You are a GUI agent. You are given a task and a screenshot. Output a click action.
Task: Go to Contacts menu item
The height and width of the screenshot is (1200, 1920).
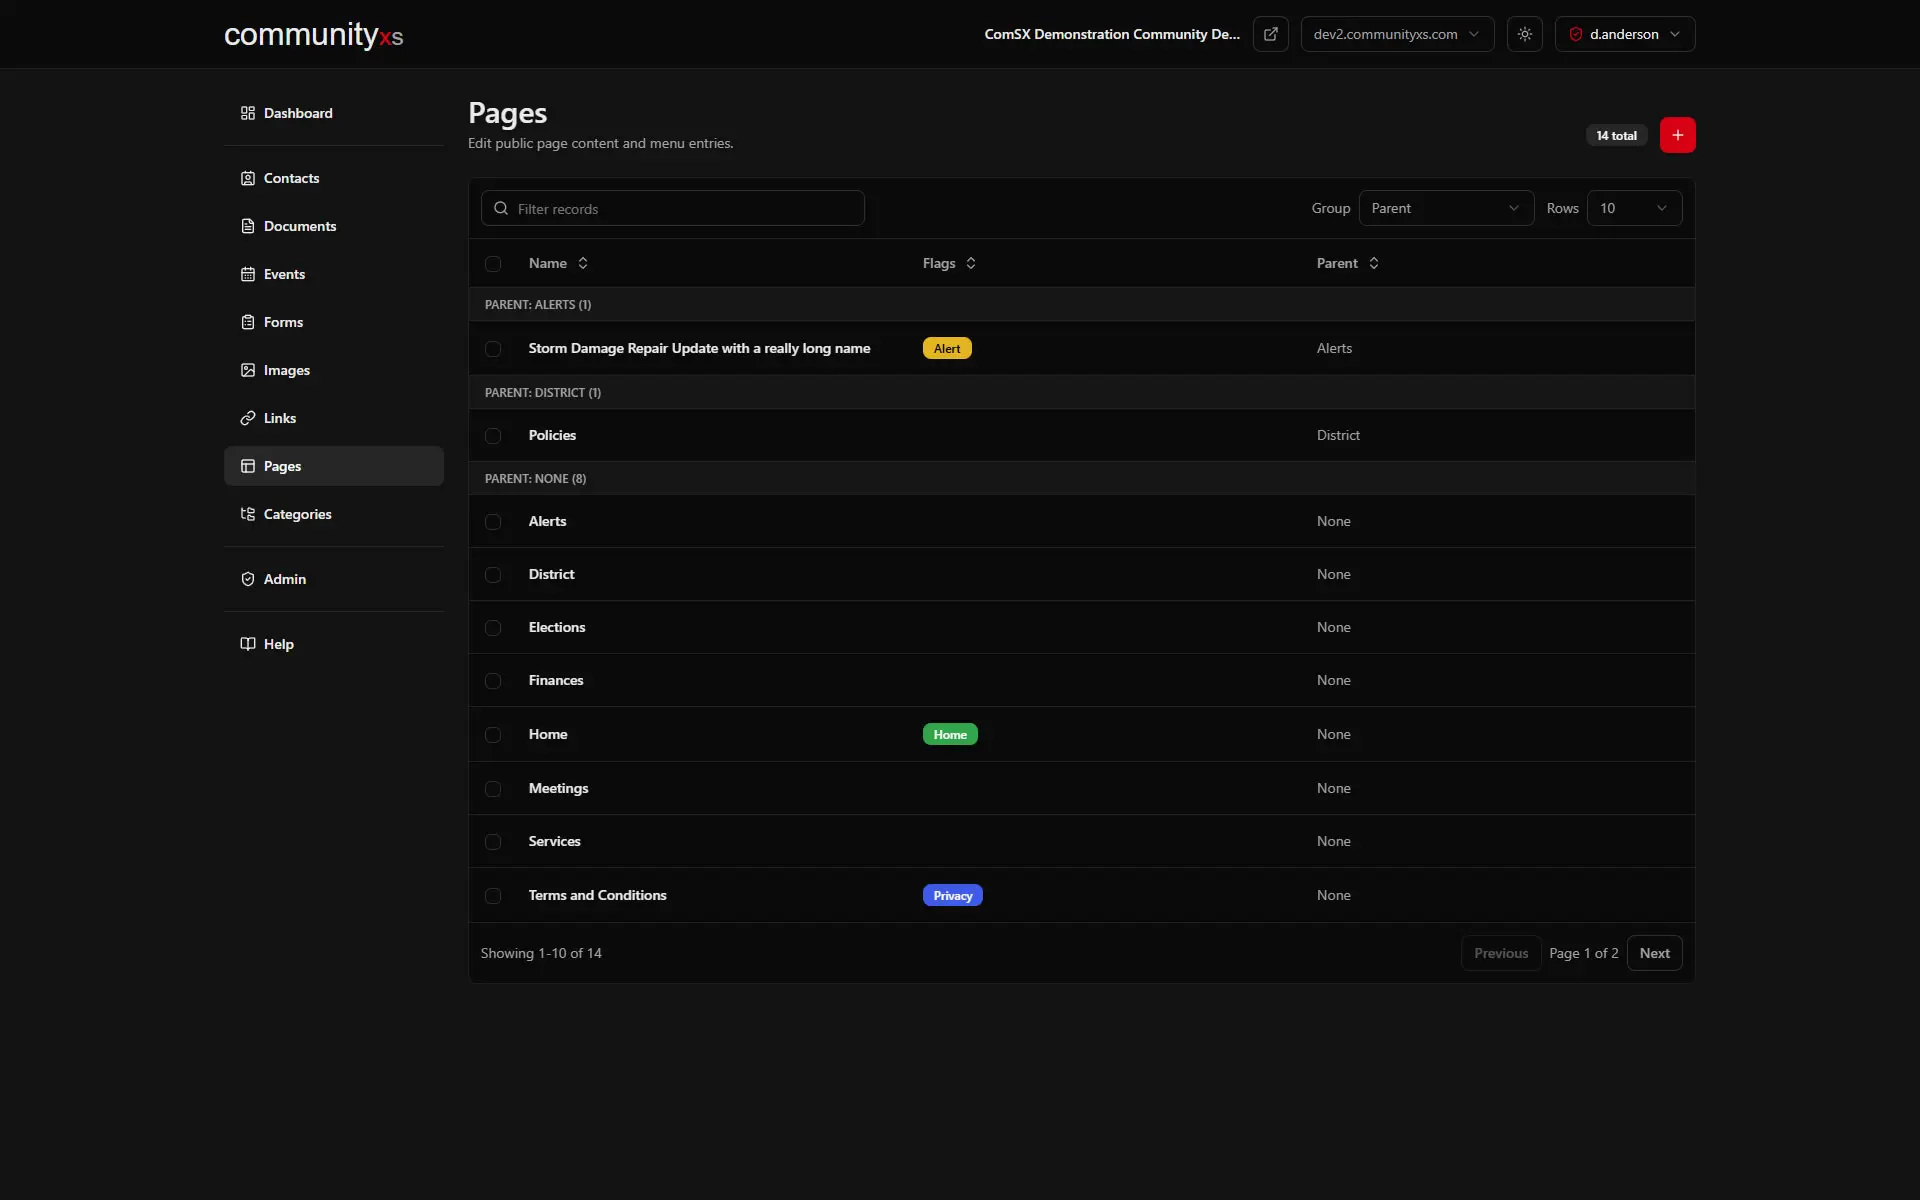pos(334,178)
